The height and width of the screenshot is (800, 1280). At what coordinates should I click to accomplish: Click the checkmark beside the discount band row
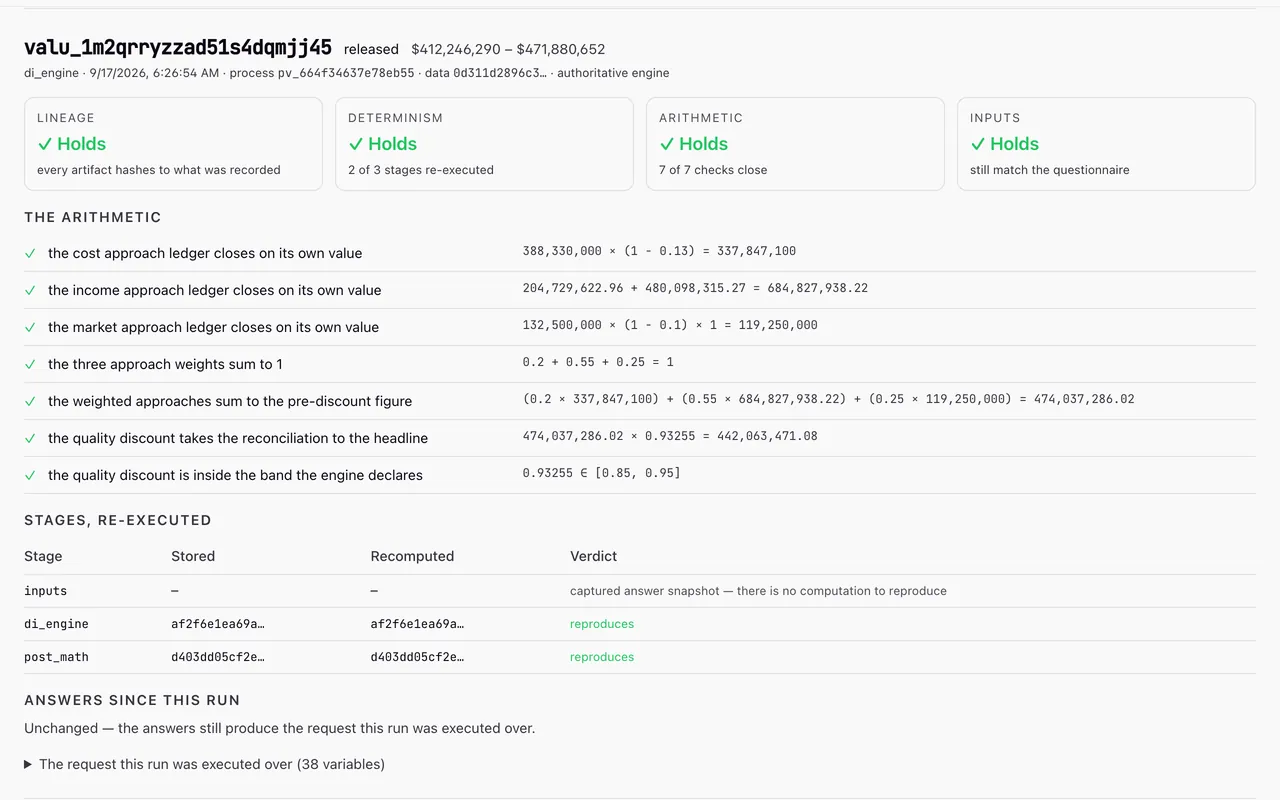30,475
